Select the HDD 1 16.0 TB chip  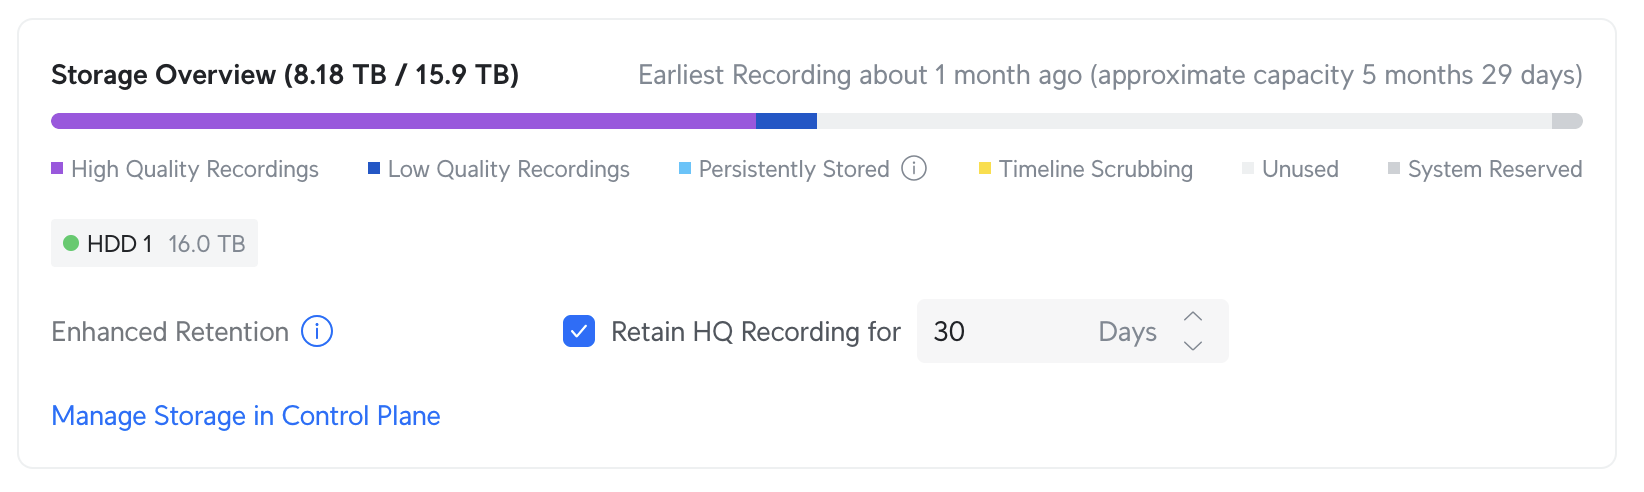tap(155, 243)
